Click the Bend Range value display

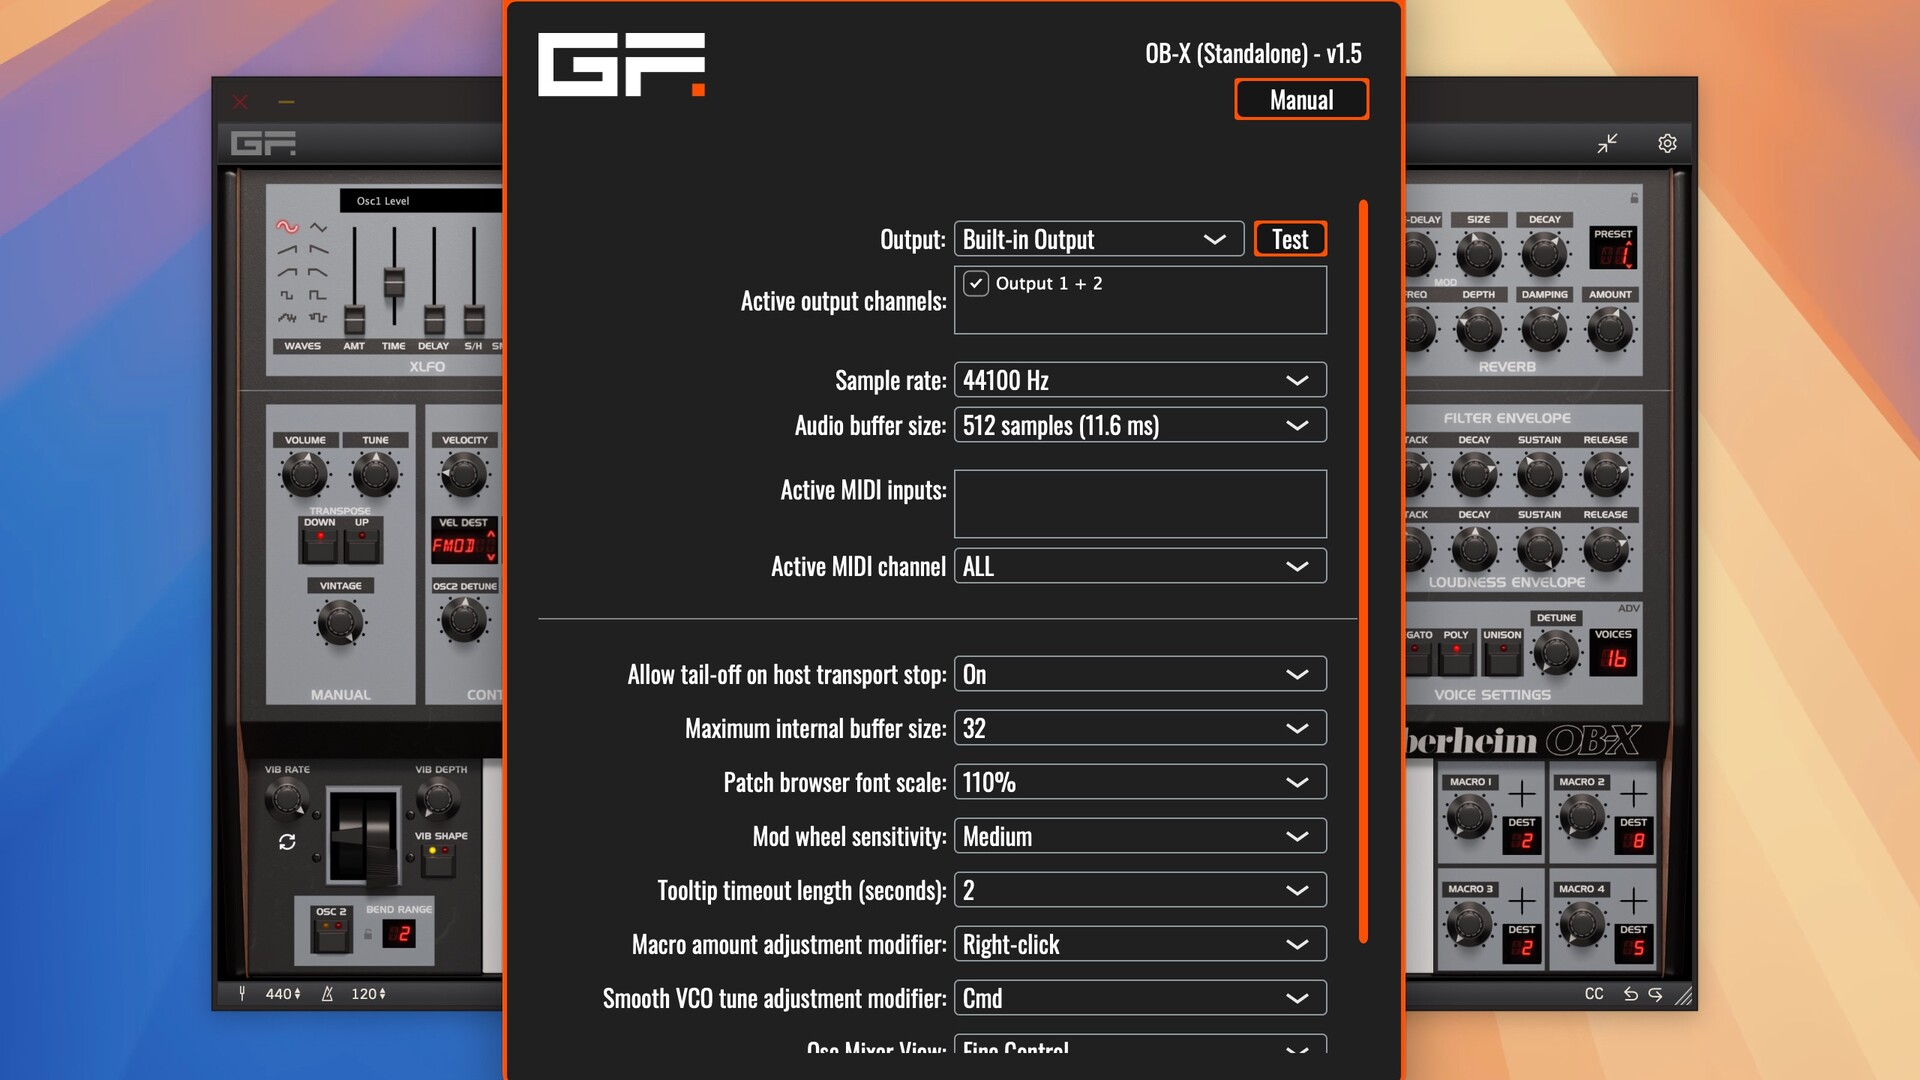pyautogui.click(x=399, y=934)
